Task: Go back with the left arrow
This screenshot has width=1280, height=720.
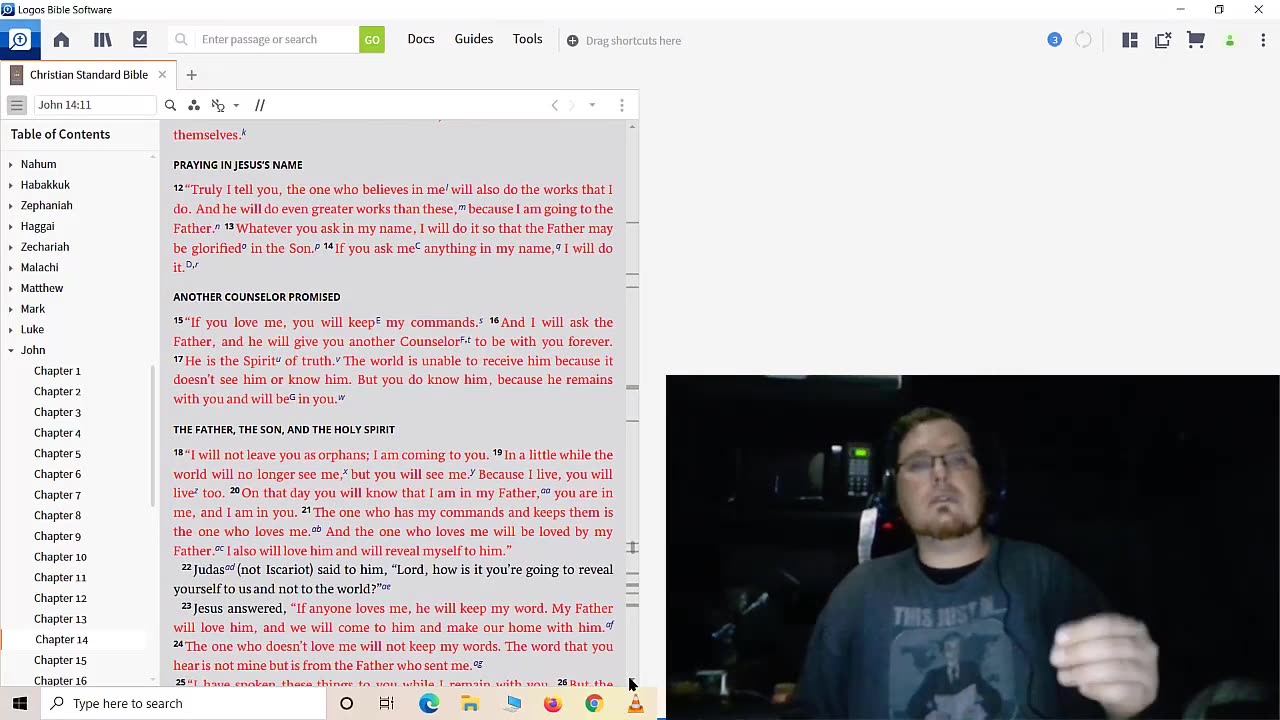Action: [555, 105]
